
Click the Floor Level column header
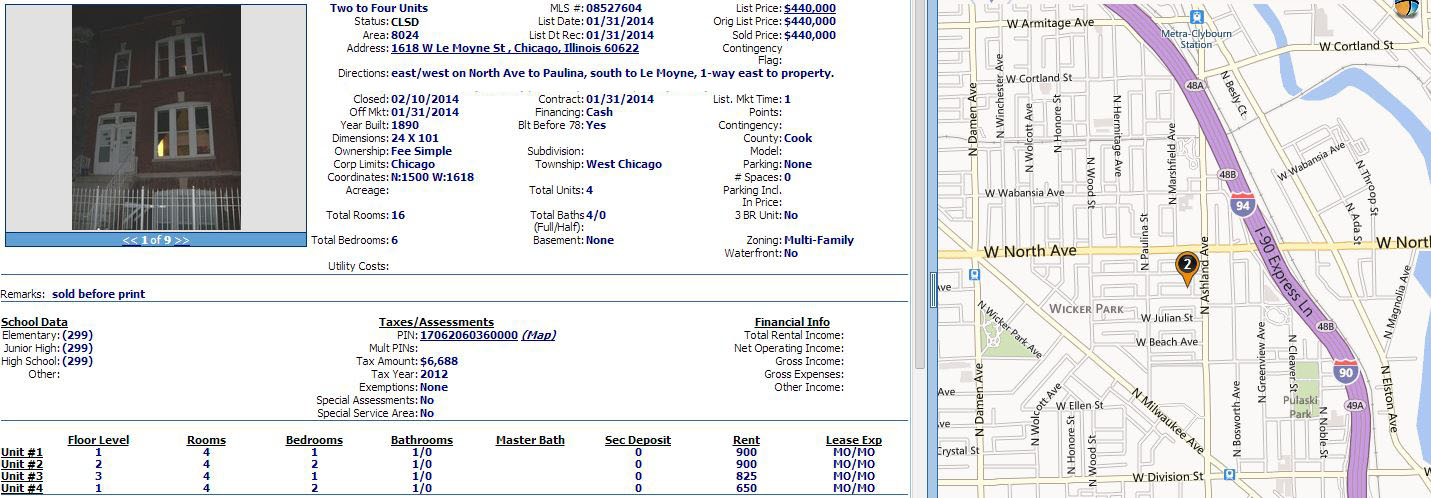tap(98, 440)
